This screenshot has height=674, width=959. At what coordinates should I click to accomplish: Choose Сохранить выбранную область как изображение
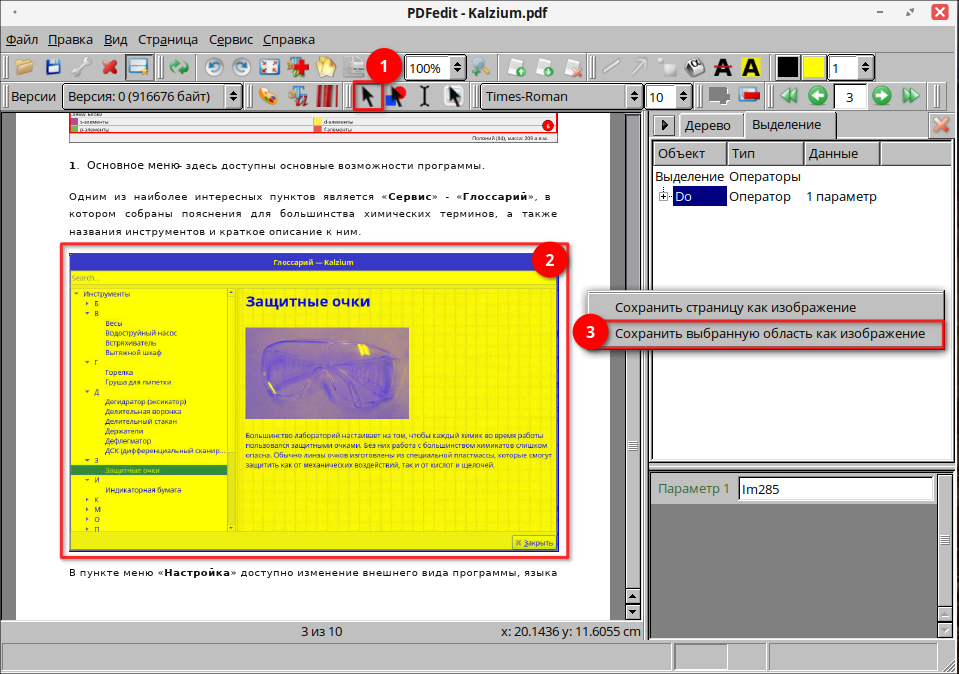tap(769, 333)
